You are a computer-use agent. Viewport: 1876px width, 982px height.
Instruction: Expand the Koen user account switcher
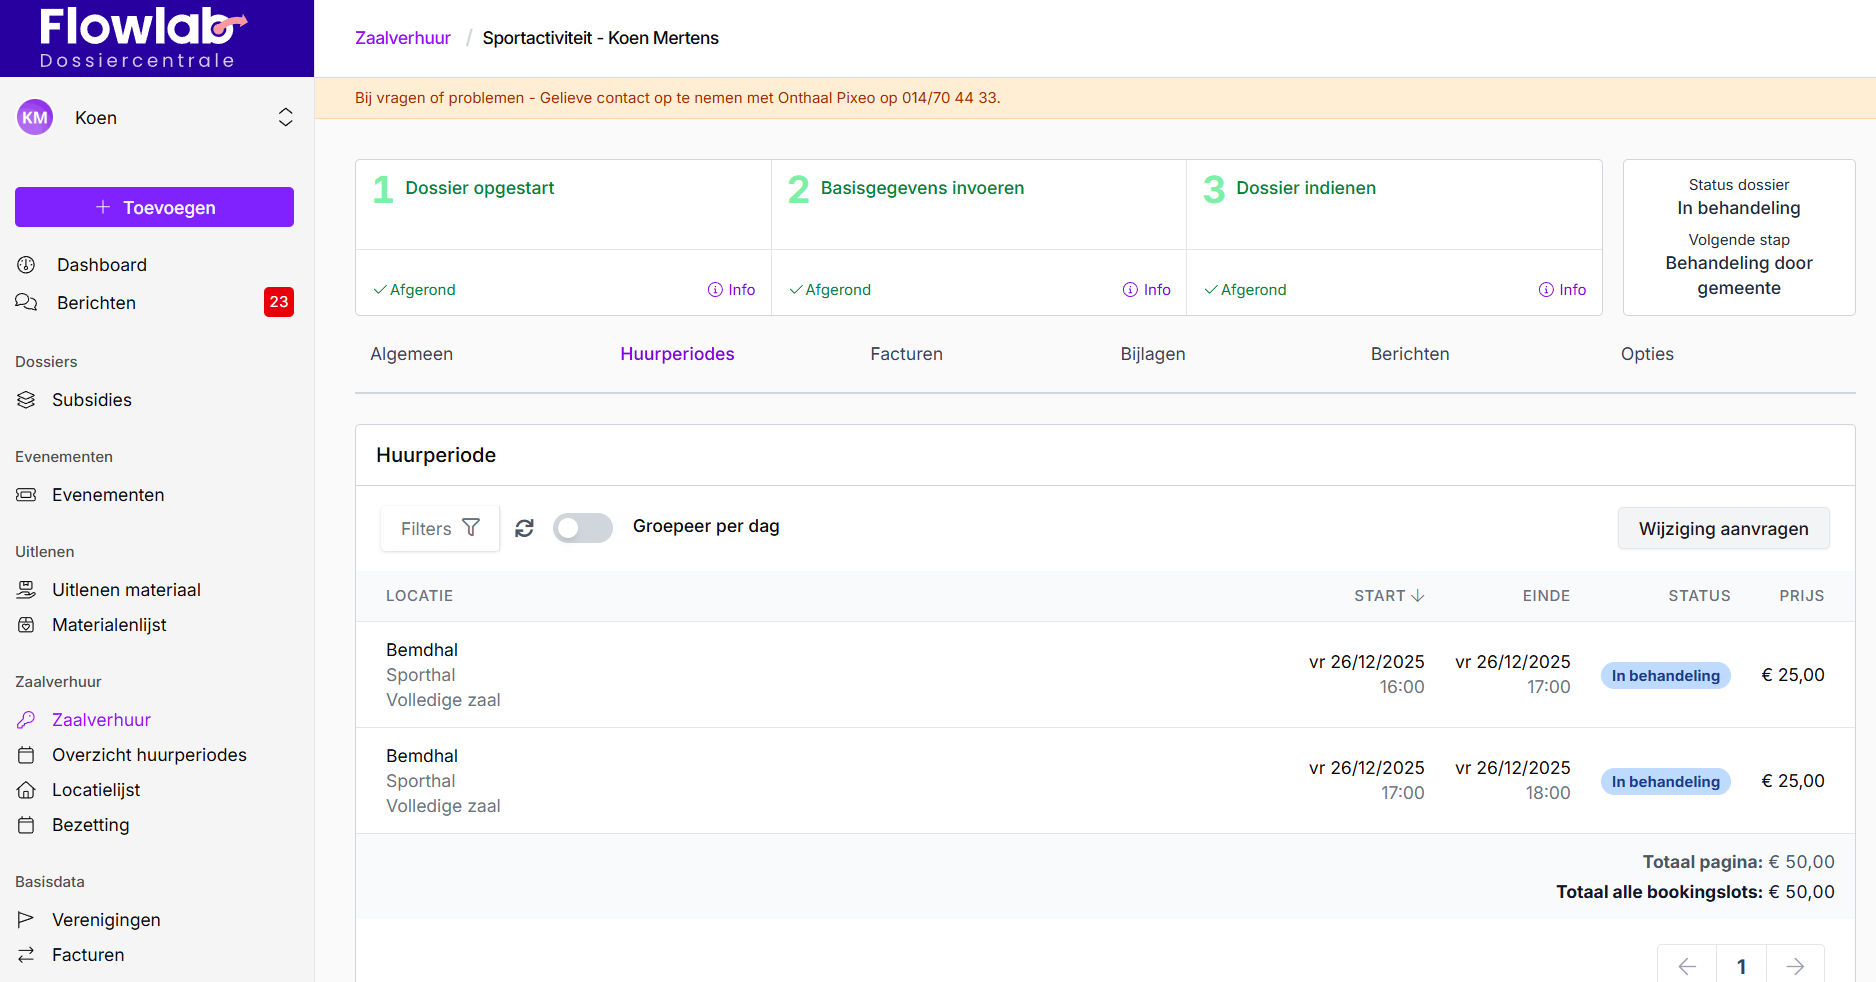point(285,118)
